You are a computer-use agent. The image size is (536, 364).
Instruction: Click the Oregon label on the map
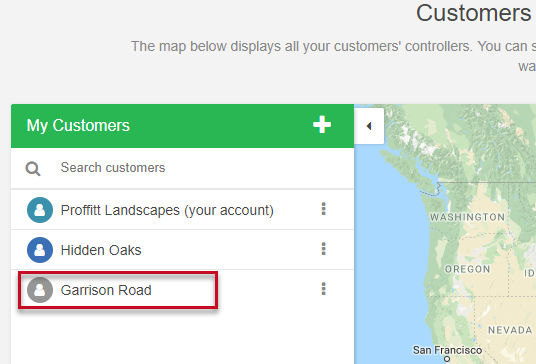point(468,269)
